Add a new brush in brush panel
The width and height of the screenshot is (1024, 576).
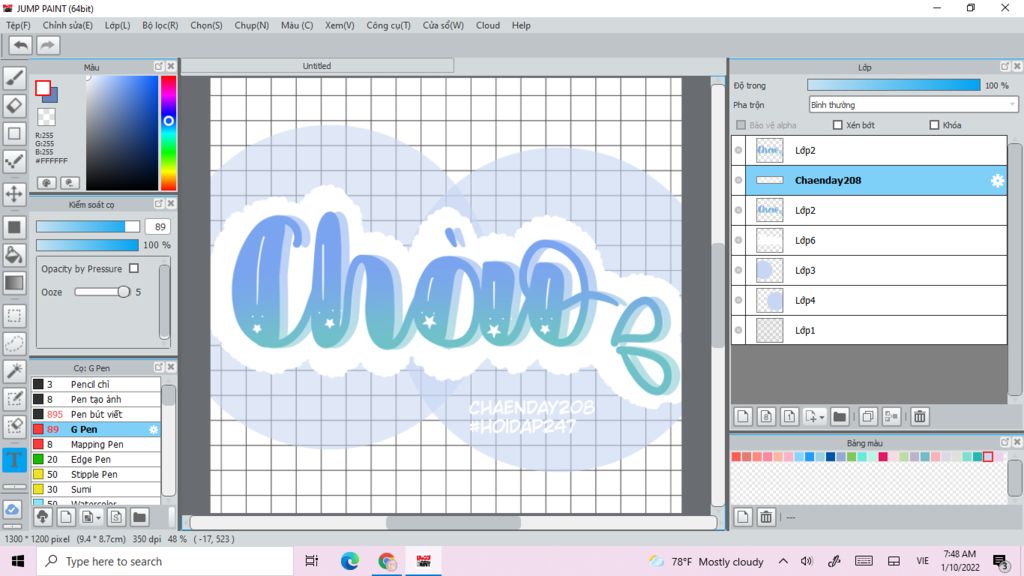(65, 517)
